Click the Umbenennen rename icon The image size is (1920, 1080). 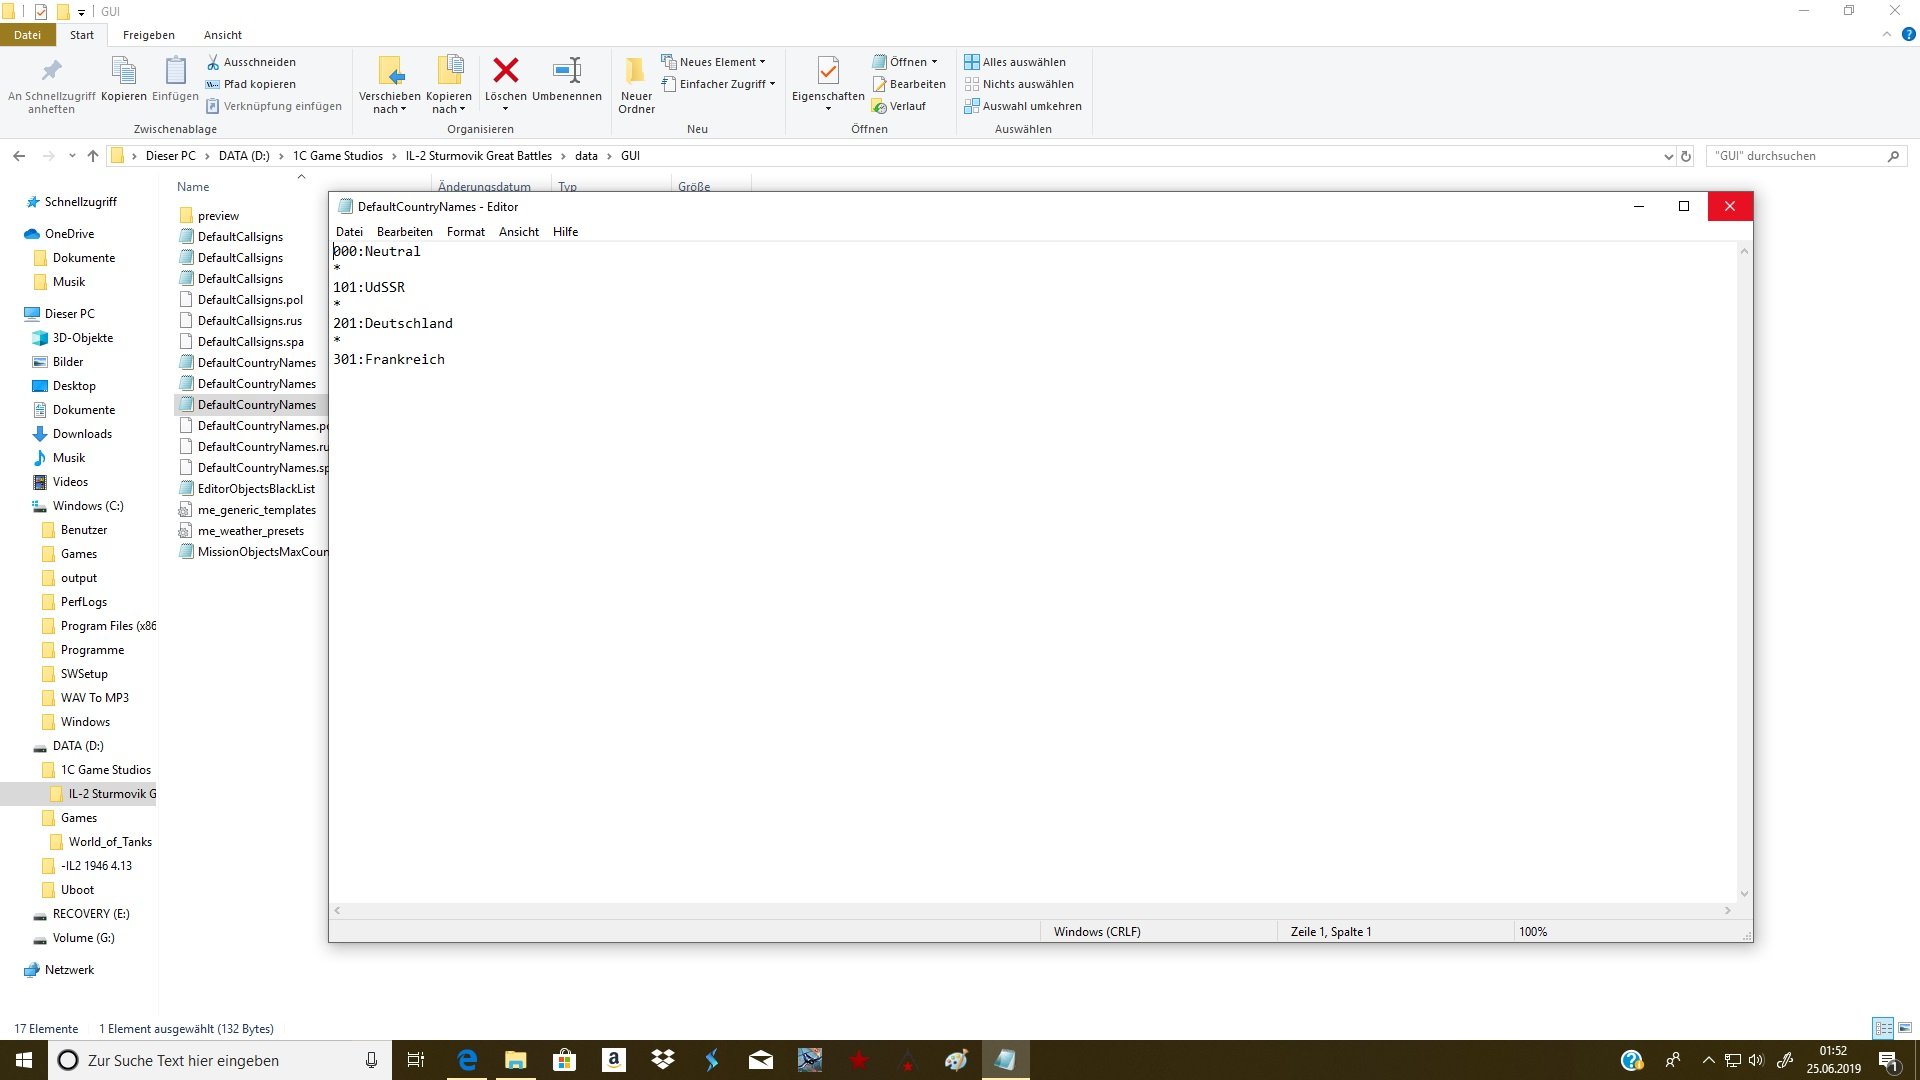[567, 71]
